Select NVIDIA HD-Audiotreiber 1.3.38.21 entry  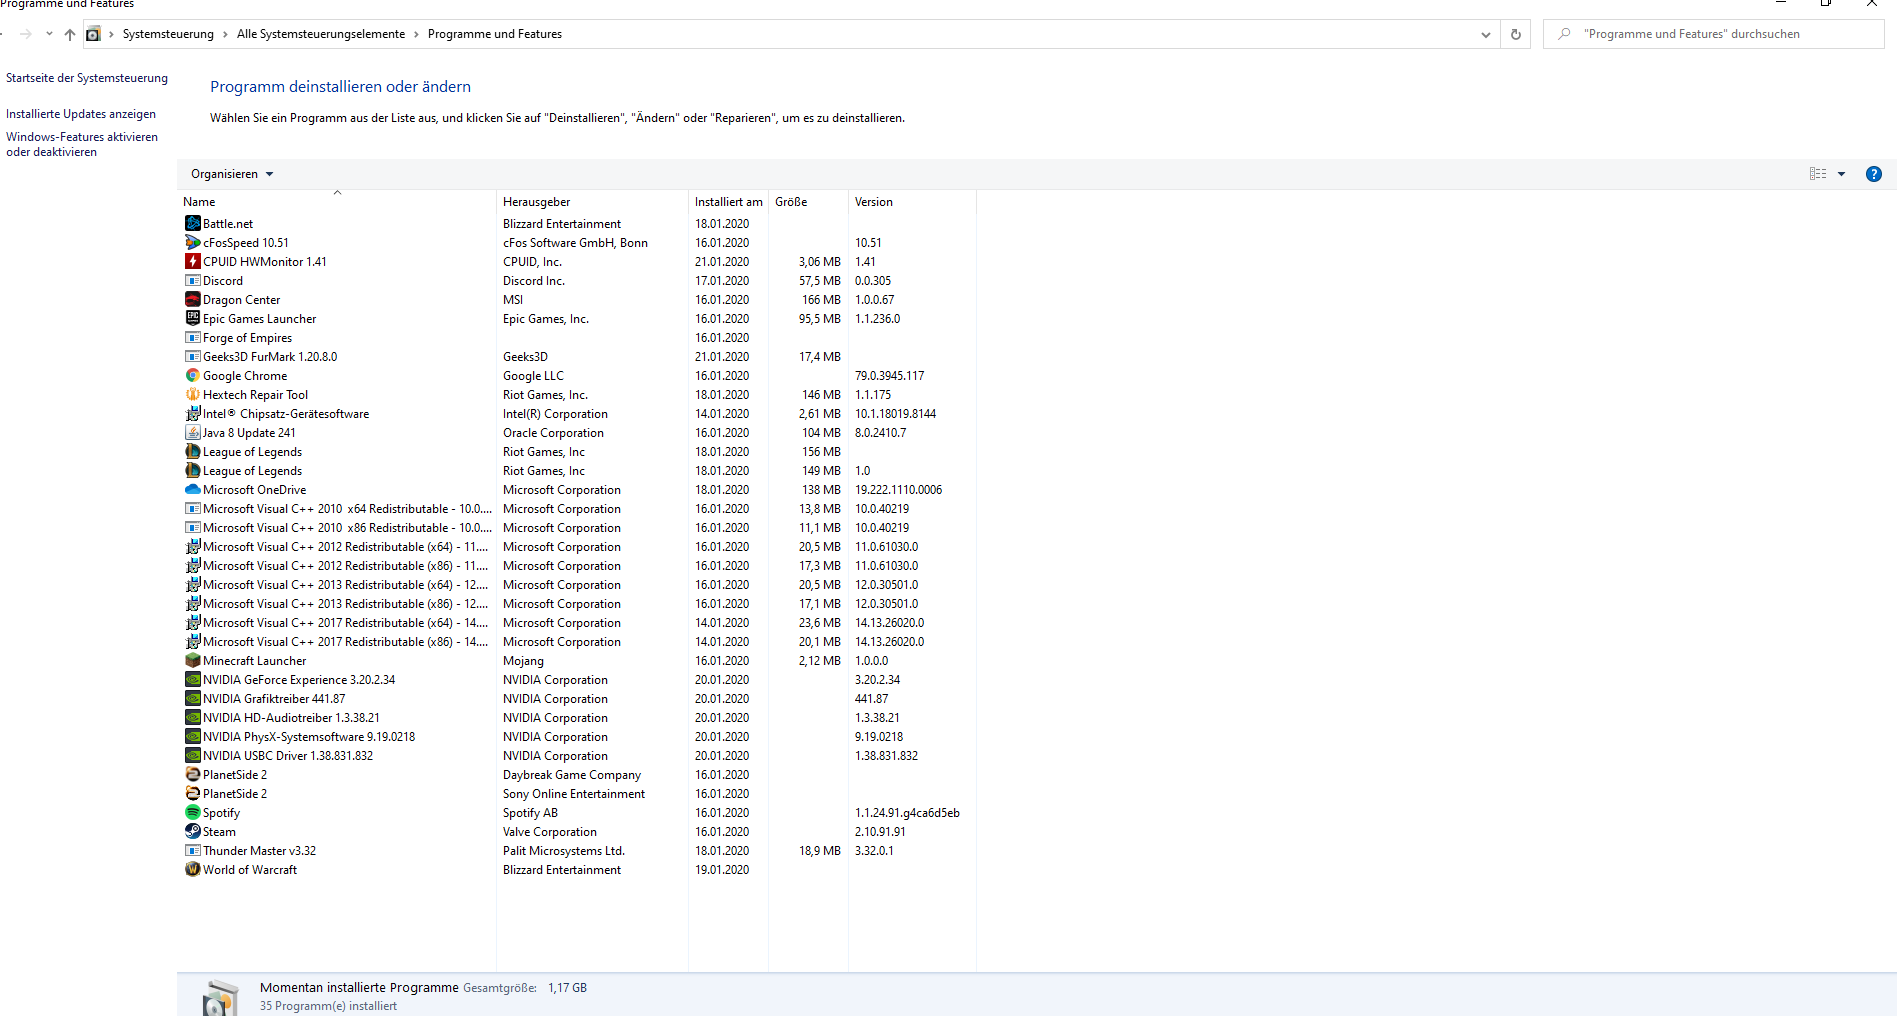[578, 717]
